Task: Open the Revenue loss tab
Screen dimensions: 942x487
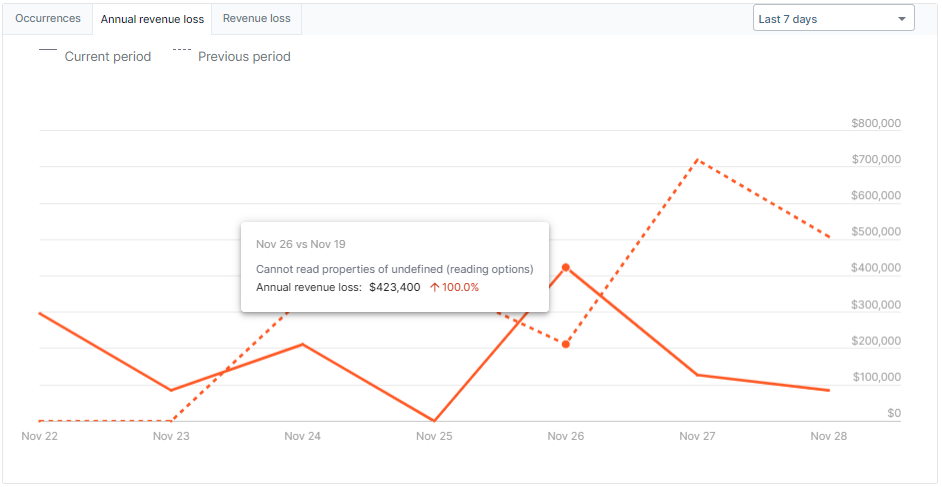Action: (256, 19)
